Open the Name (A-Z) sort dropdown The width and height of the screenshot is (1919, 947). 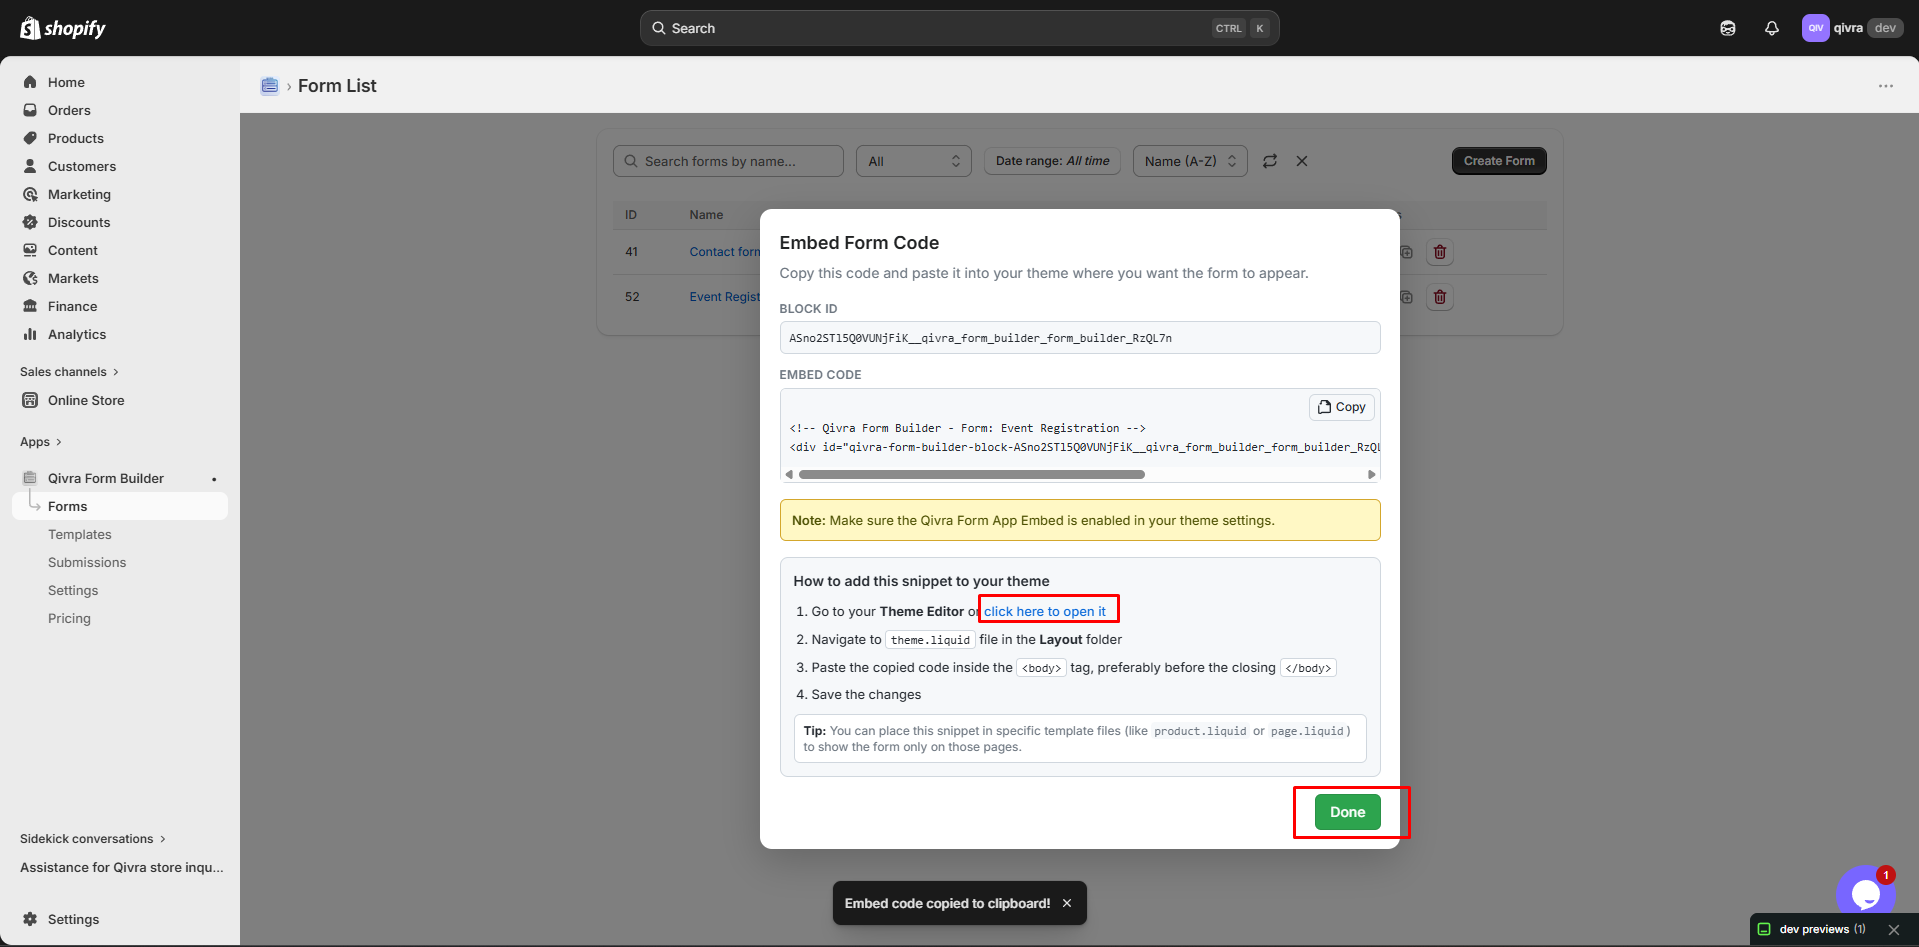[1190, 161]
